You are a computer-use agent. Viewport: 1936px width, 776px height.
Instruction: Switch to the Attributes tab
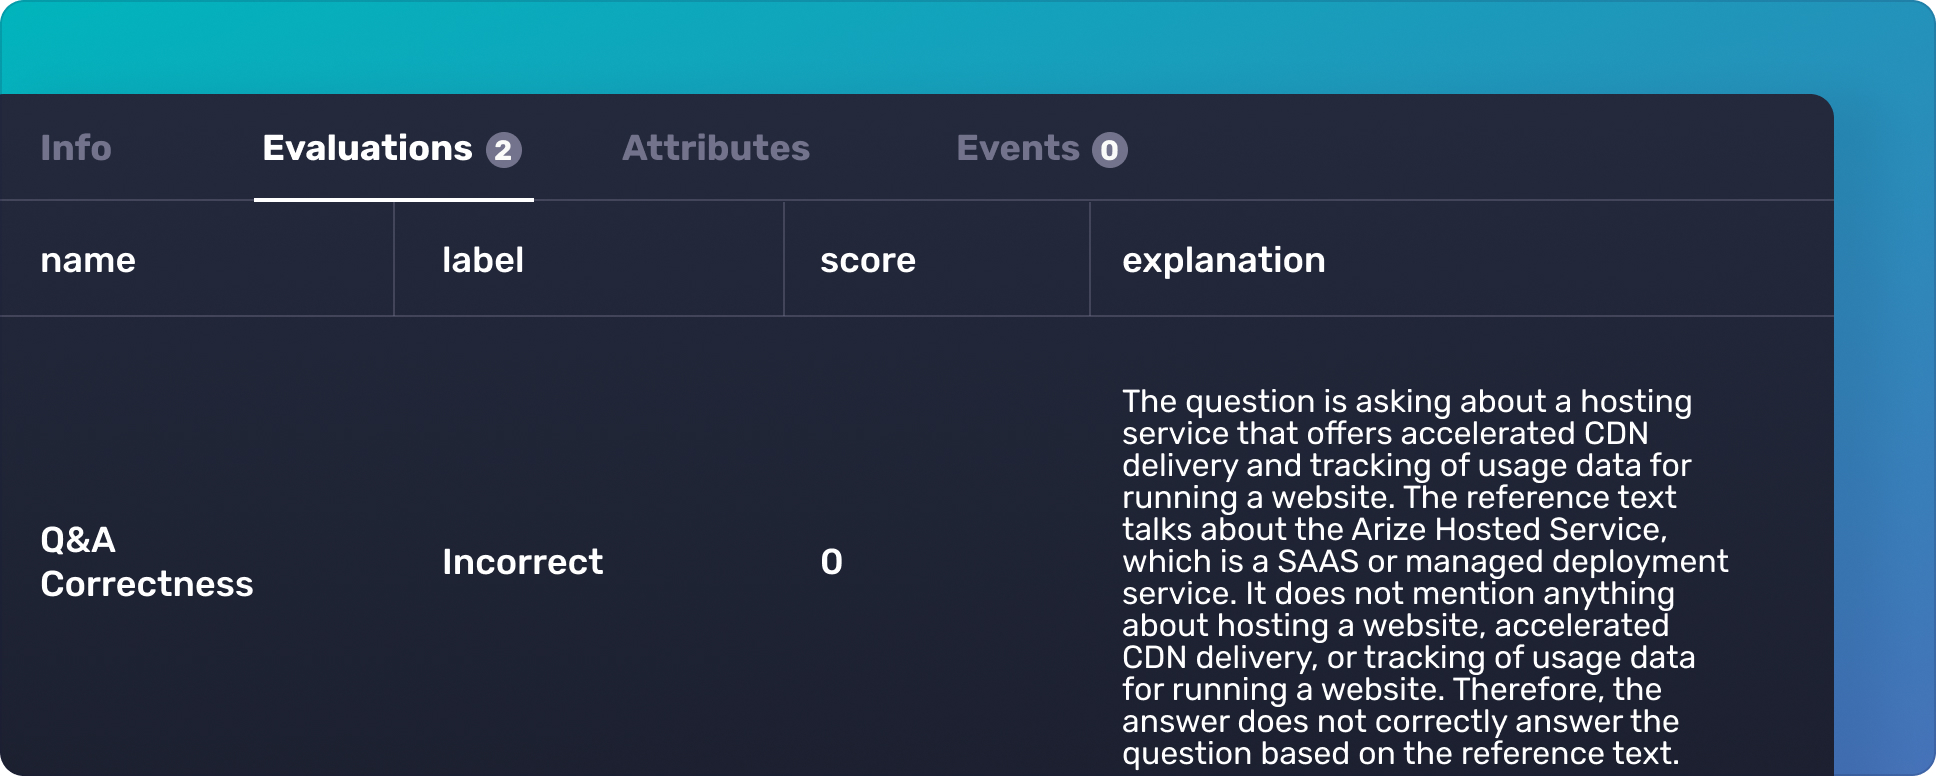(x=716, y=148)
